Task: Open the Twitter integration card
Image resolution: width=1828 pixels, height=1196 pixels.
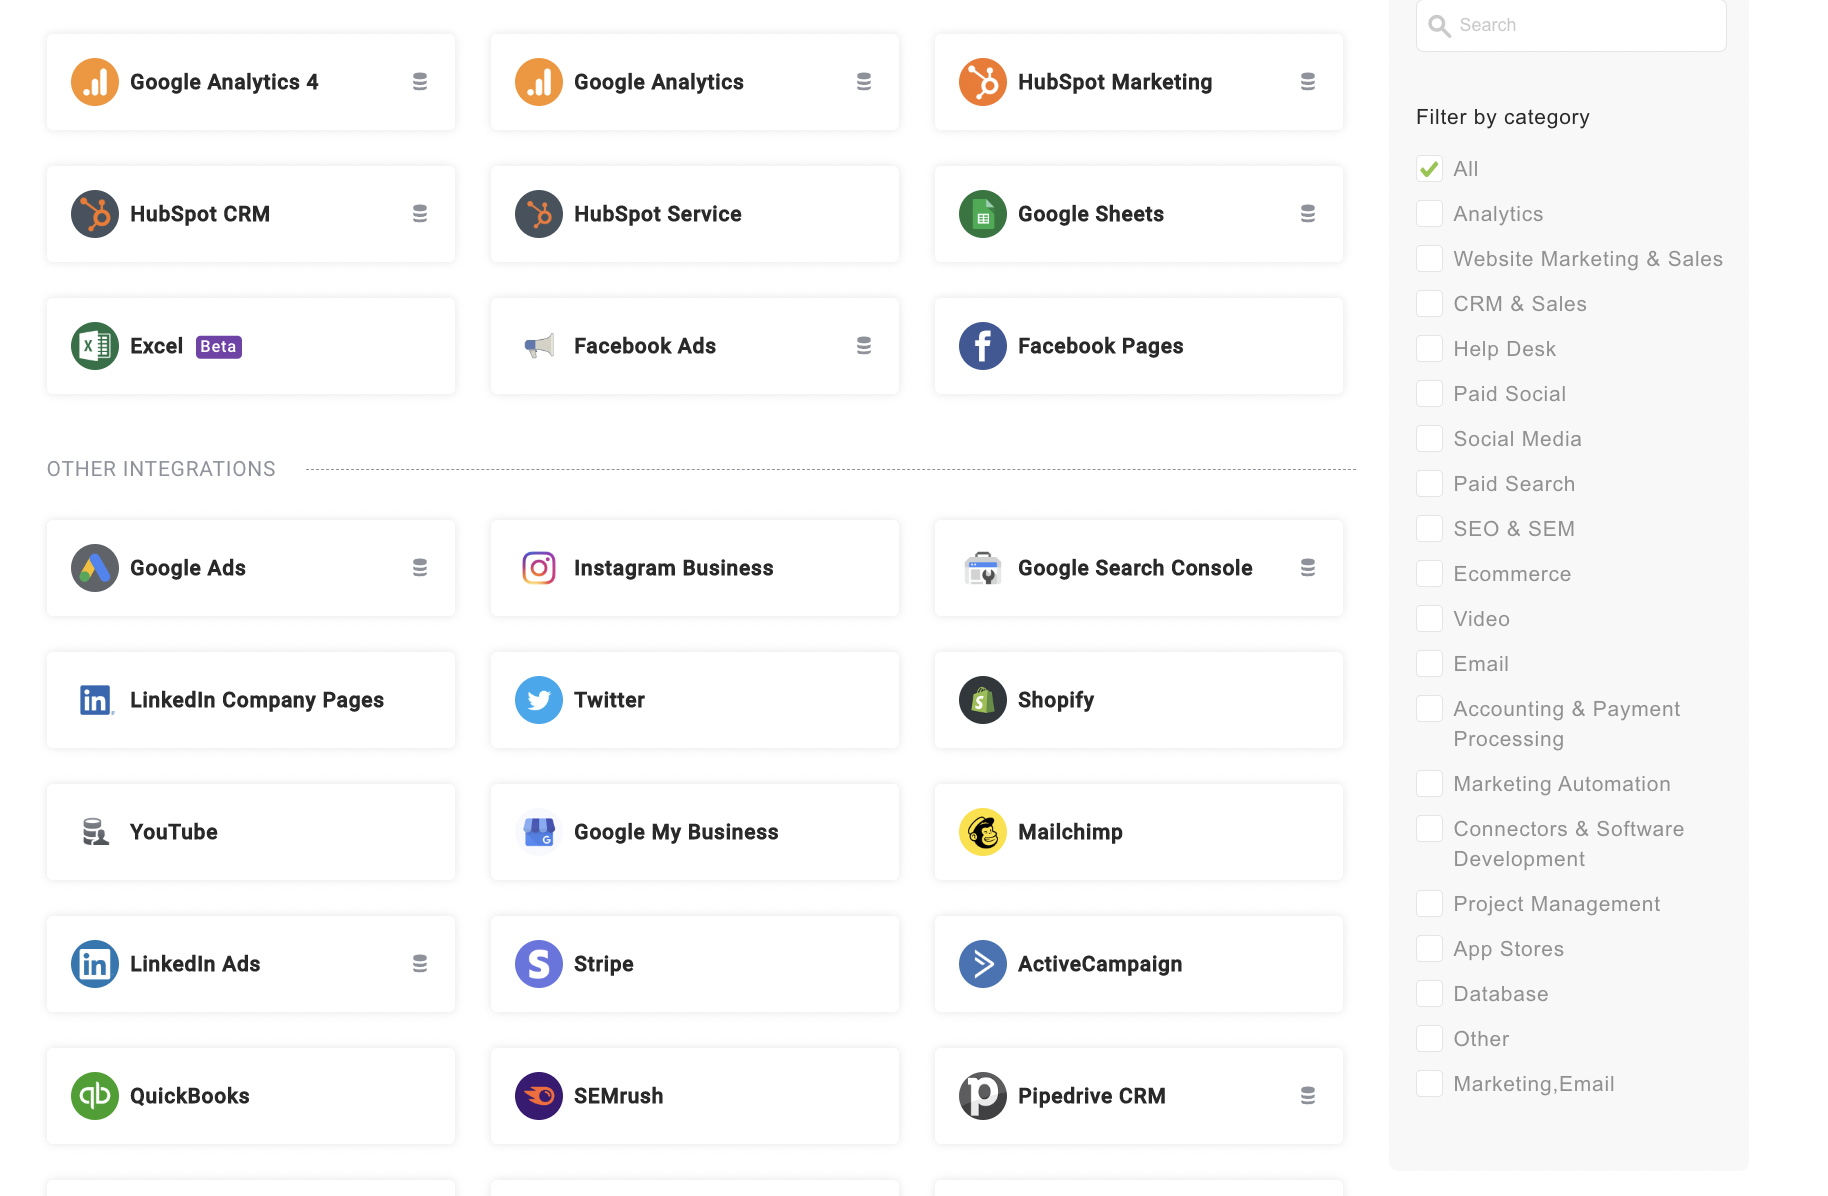Action: [x=695, y=700]
